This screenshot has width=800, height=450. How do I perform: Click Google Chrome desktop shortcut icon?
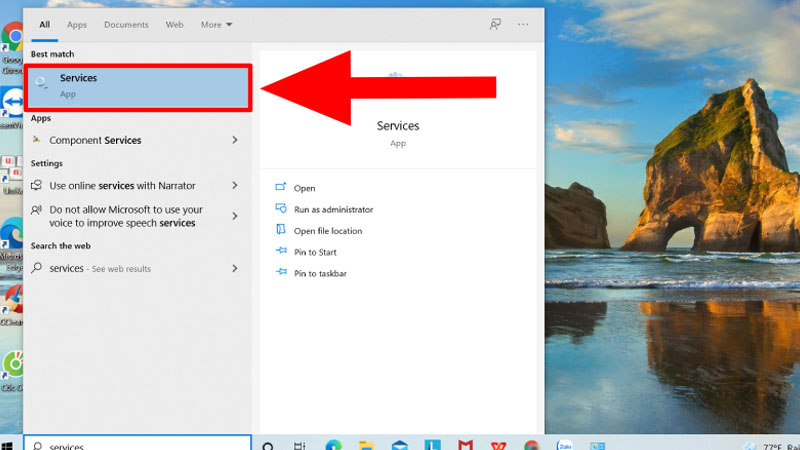[x=12, y=40]
